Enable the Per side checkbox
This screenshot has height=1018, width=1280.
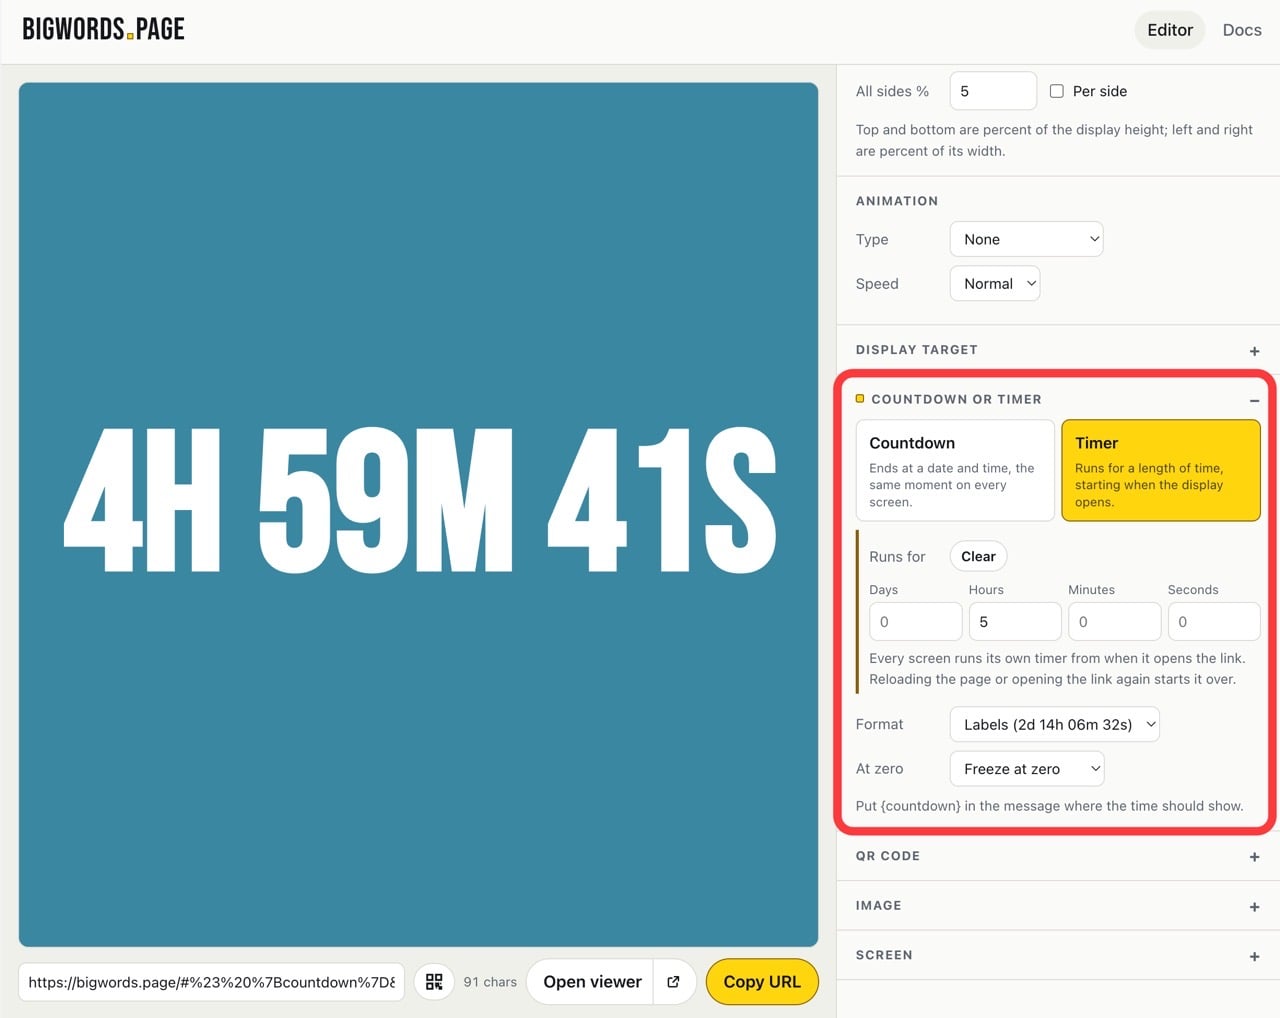tap(1057, 91)
